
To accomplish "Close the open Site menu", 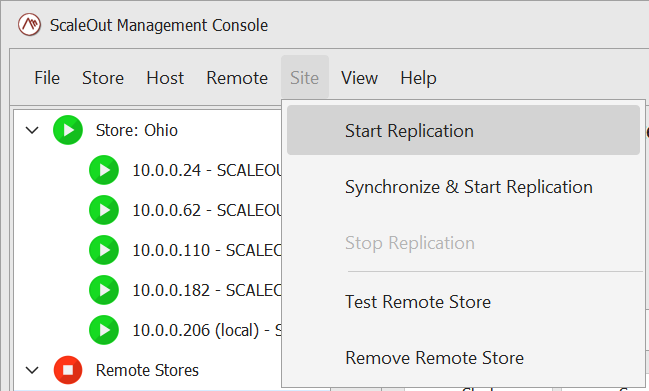I will tap(305, 78).
